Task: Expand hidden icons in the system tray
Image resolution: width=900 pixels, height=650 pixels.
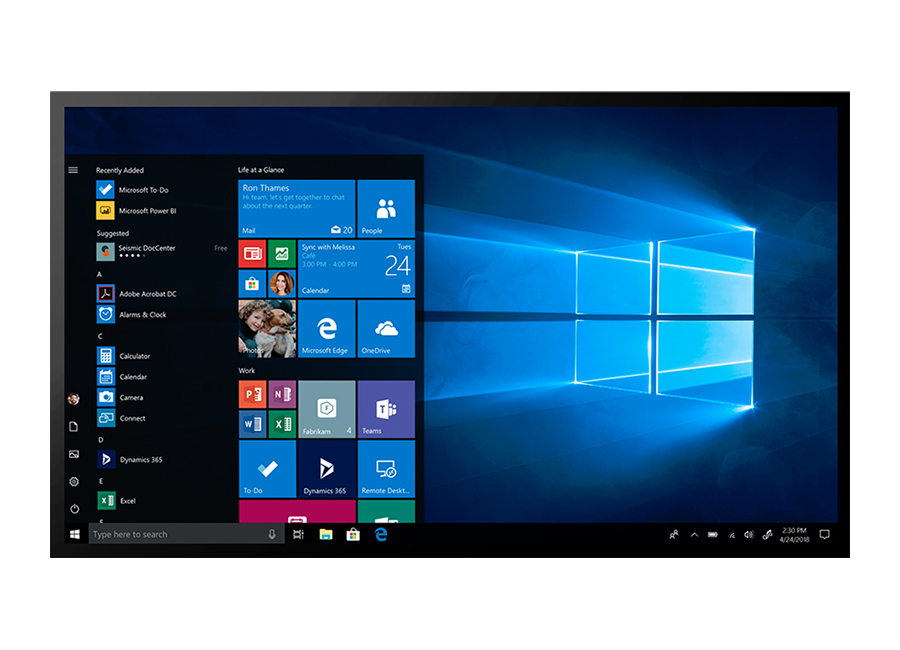Action: 693,535
